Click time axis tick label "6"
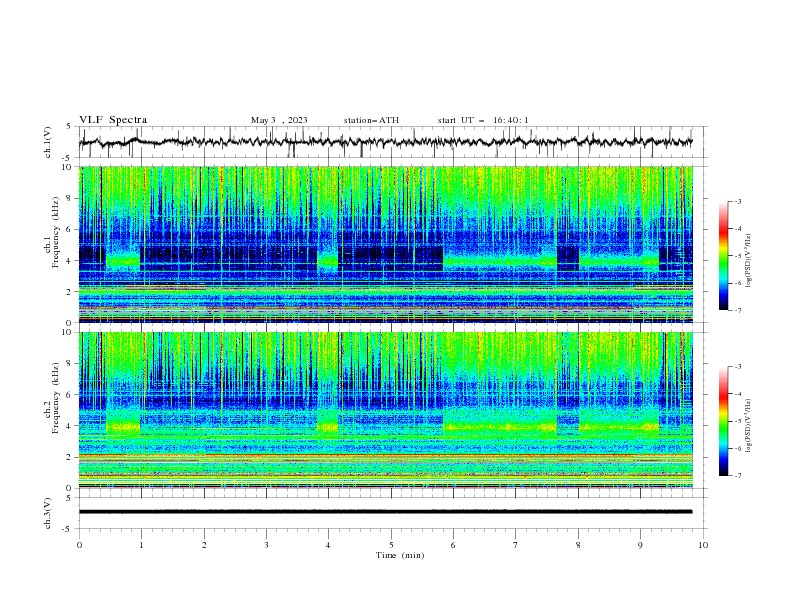 (x=453, y=545)
